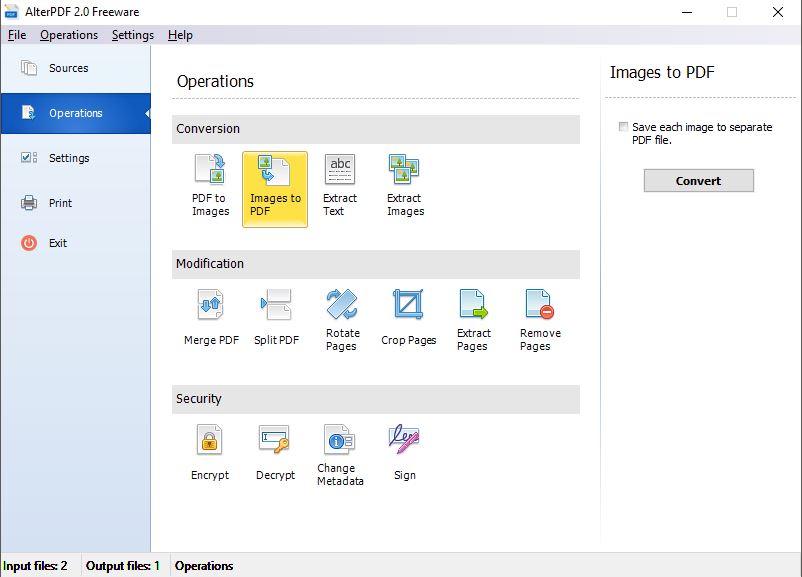
Task: Select the PDF to Images operation icon
Action: 210,169
